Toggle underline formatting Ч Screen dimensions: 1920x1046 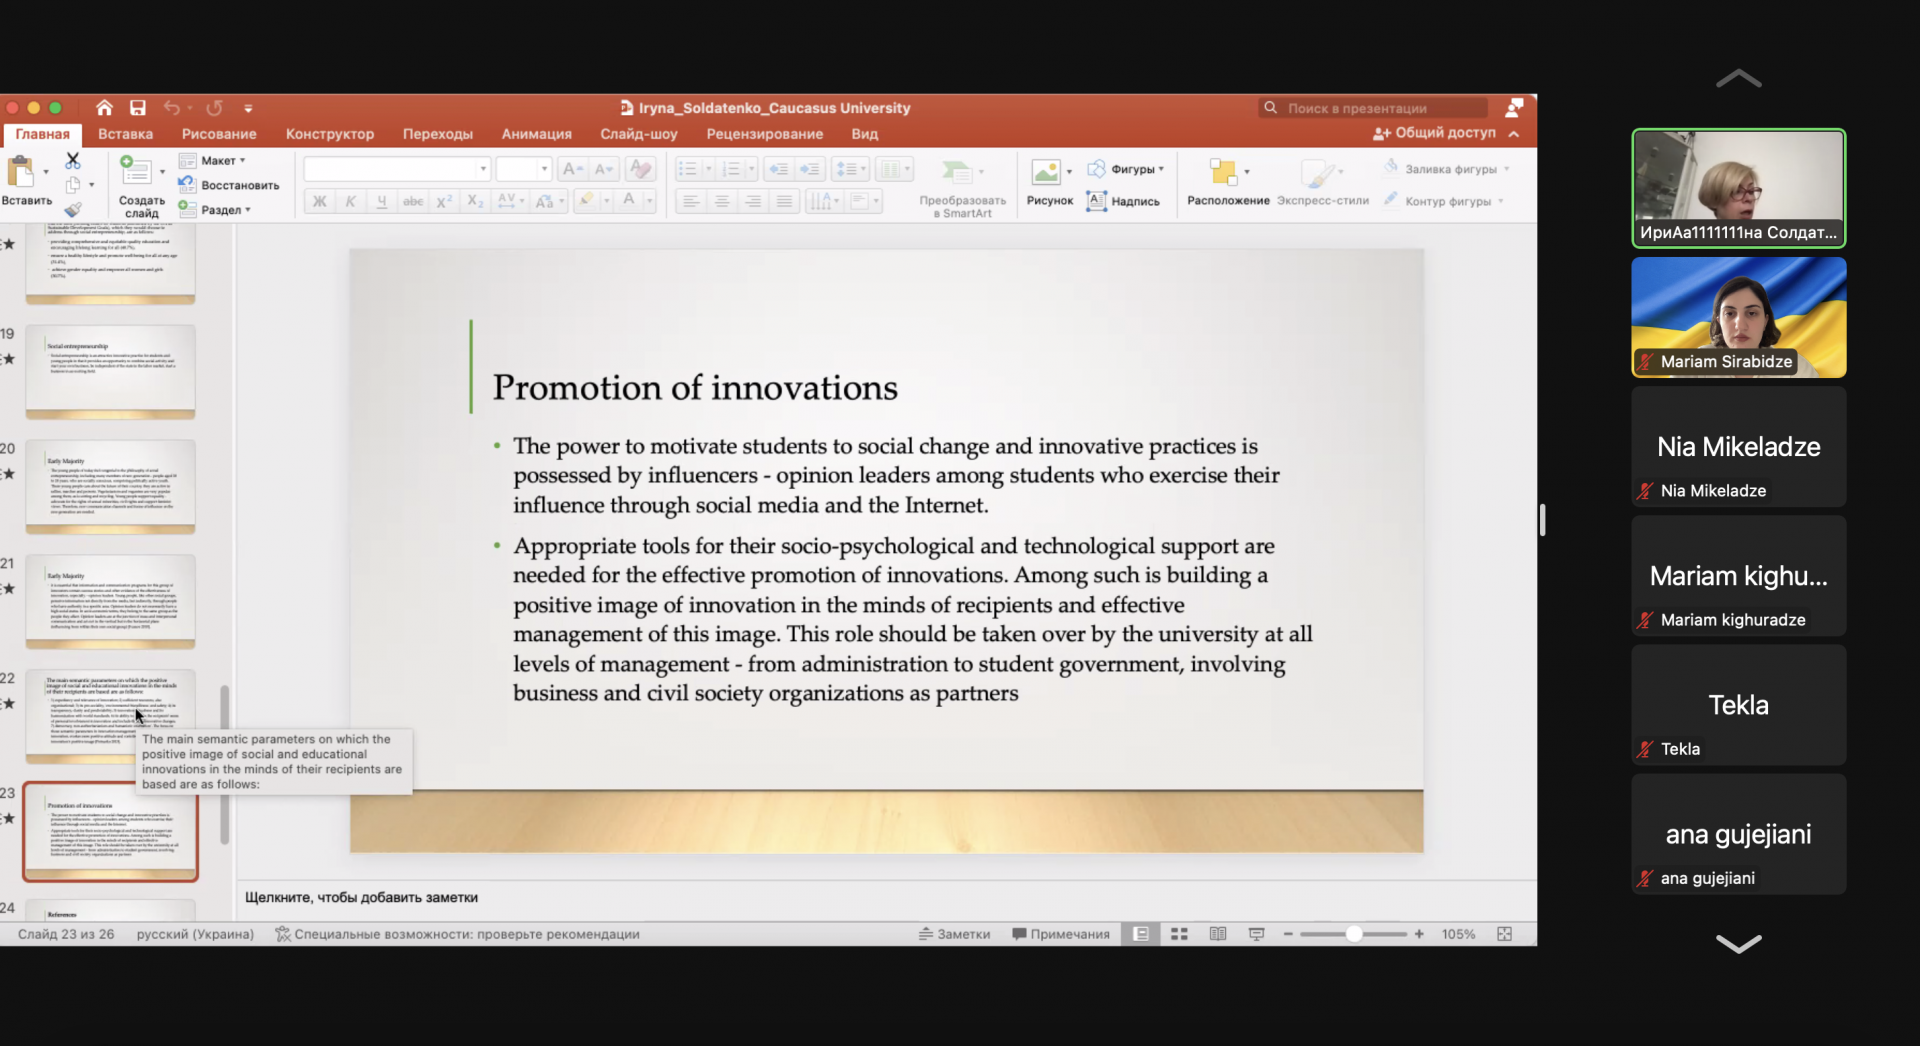click(381, 201)
